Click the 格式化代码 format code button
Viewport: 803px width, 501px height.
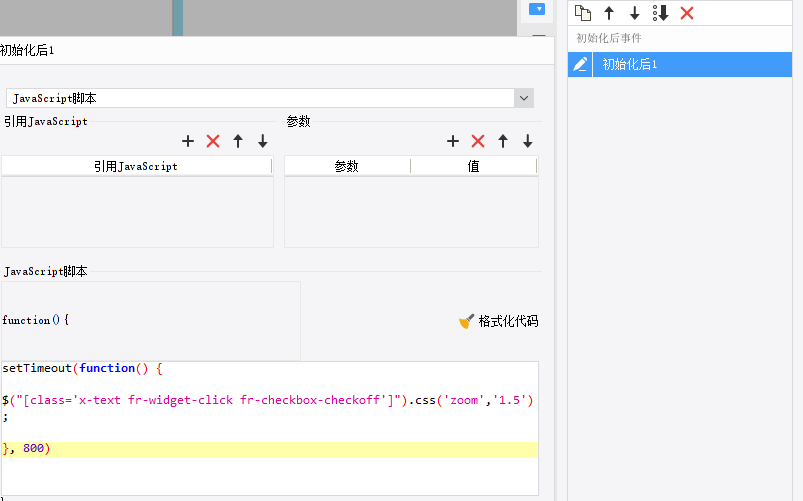tap(498, 321)
